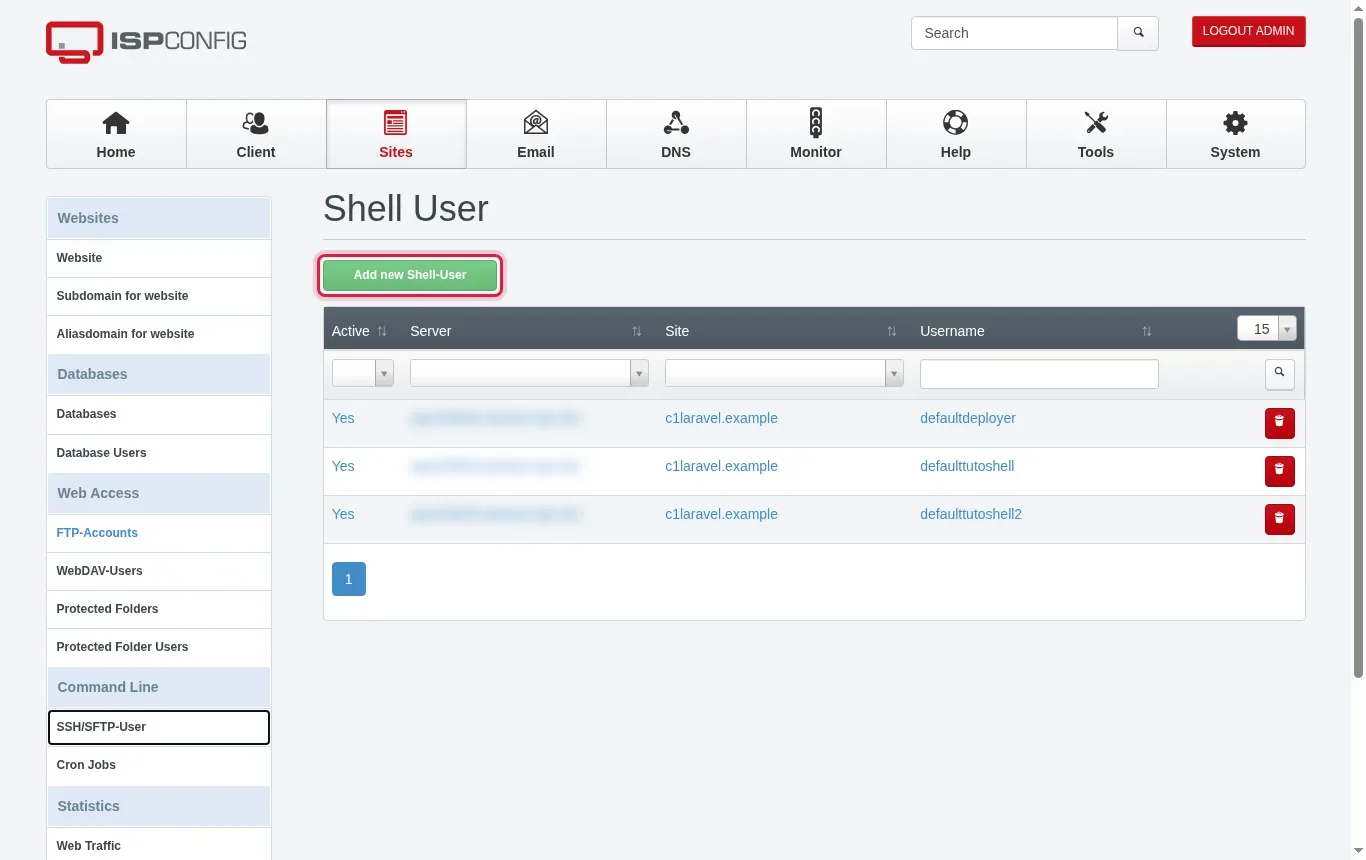1366x860 pixels.
Task: Click the Websites section header
Action: [159, 218]
